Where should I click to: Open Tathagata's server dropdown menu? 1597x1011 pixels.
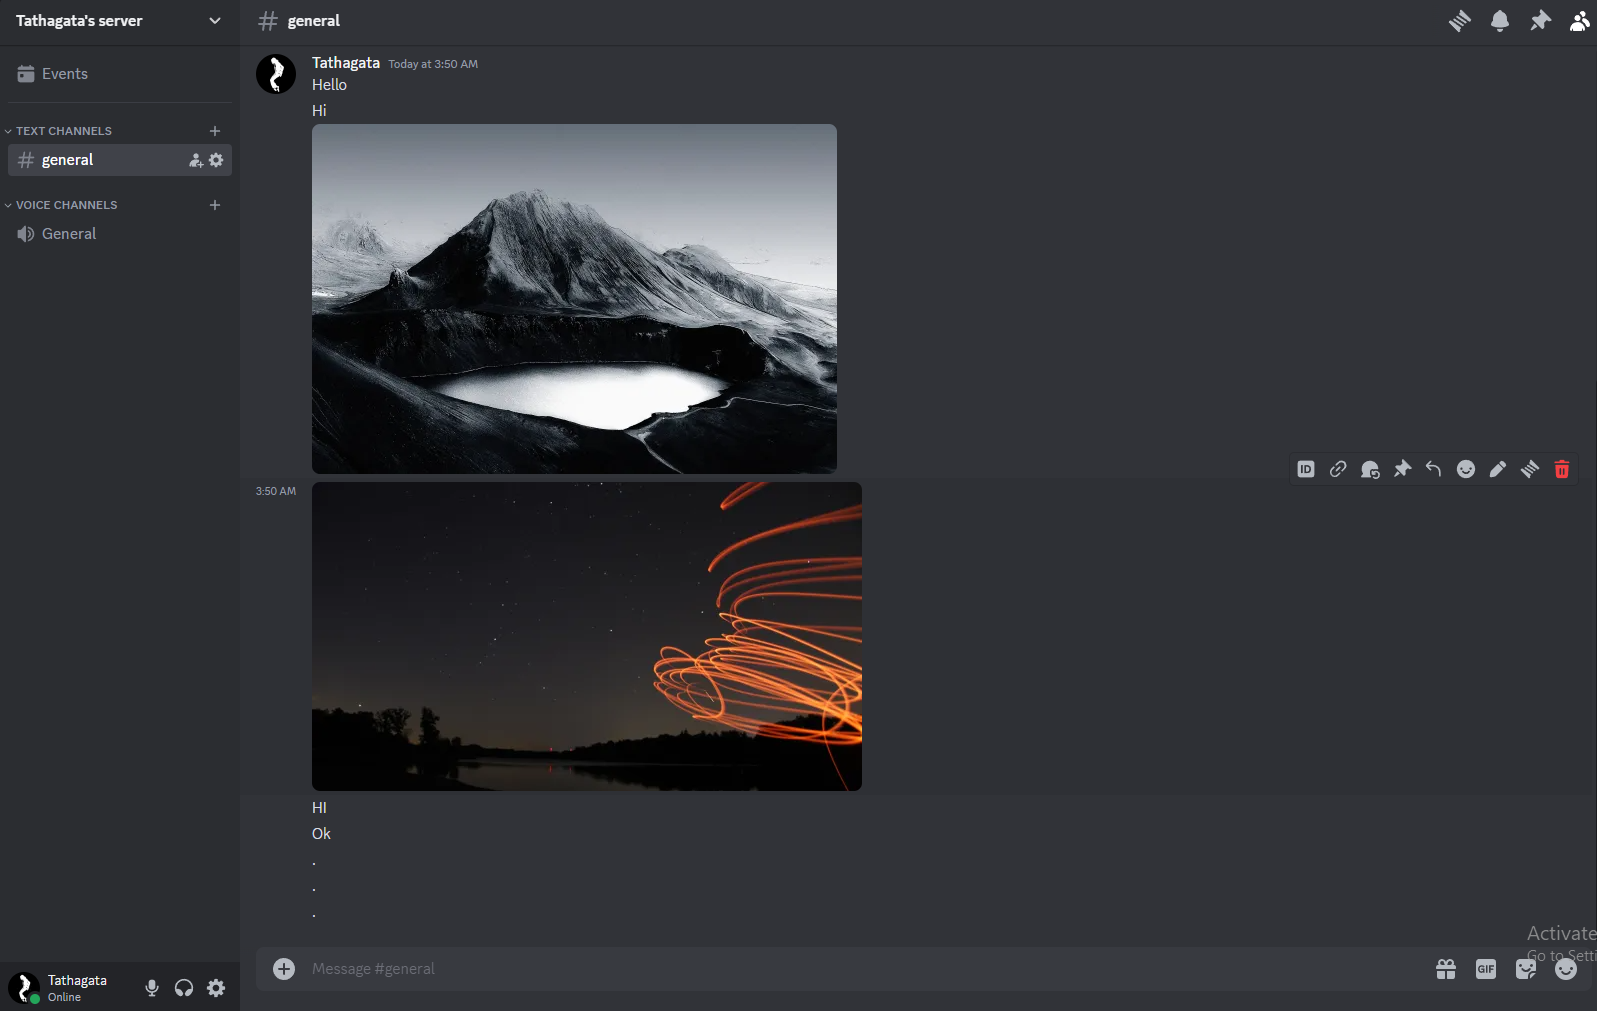pos(120,21)
